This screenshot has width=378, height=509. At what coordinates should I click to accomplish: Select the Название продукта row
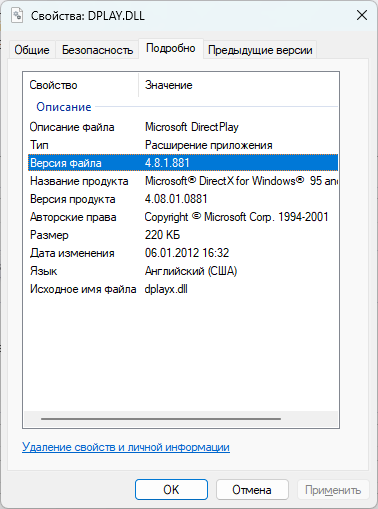[183, 181]
